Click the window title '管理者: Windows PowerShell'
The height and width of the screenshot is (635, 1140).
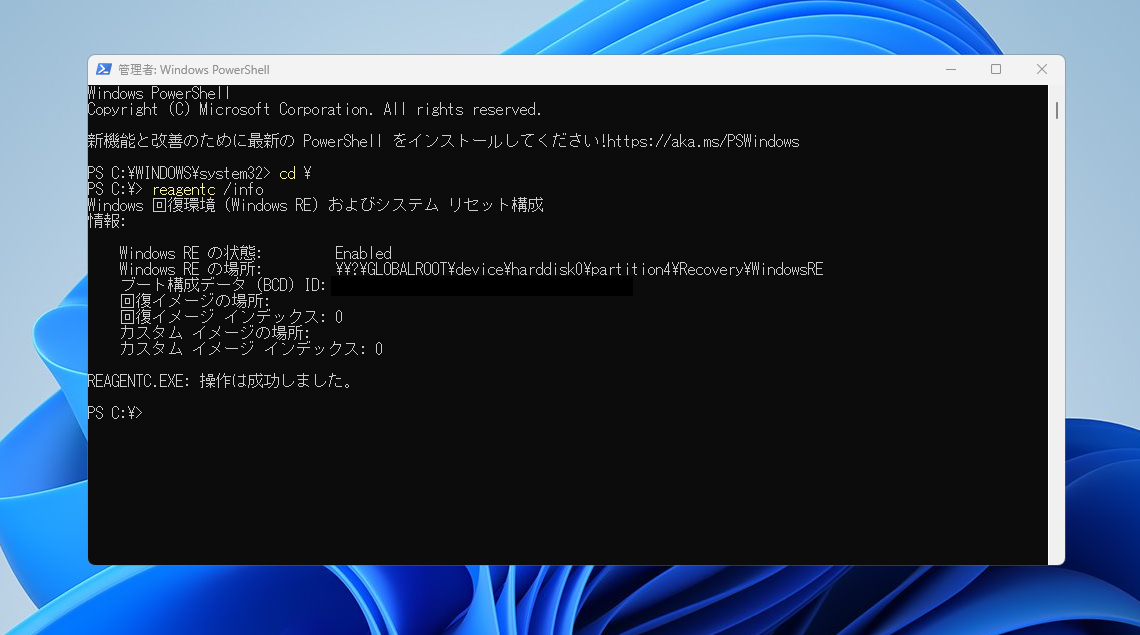pos(193,70)
